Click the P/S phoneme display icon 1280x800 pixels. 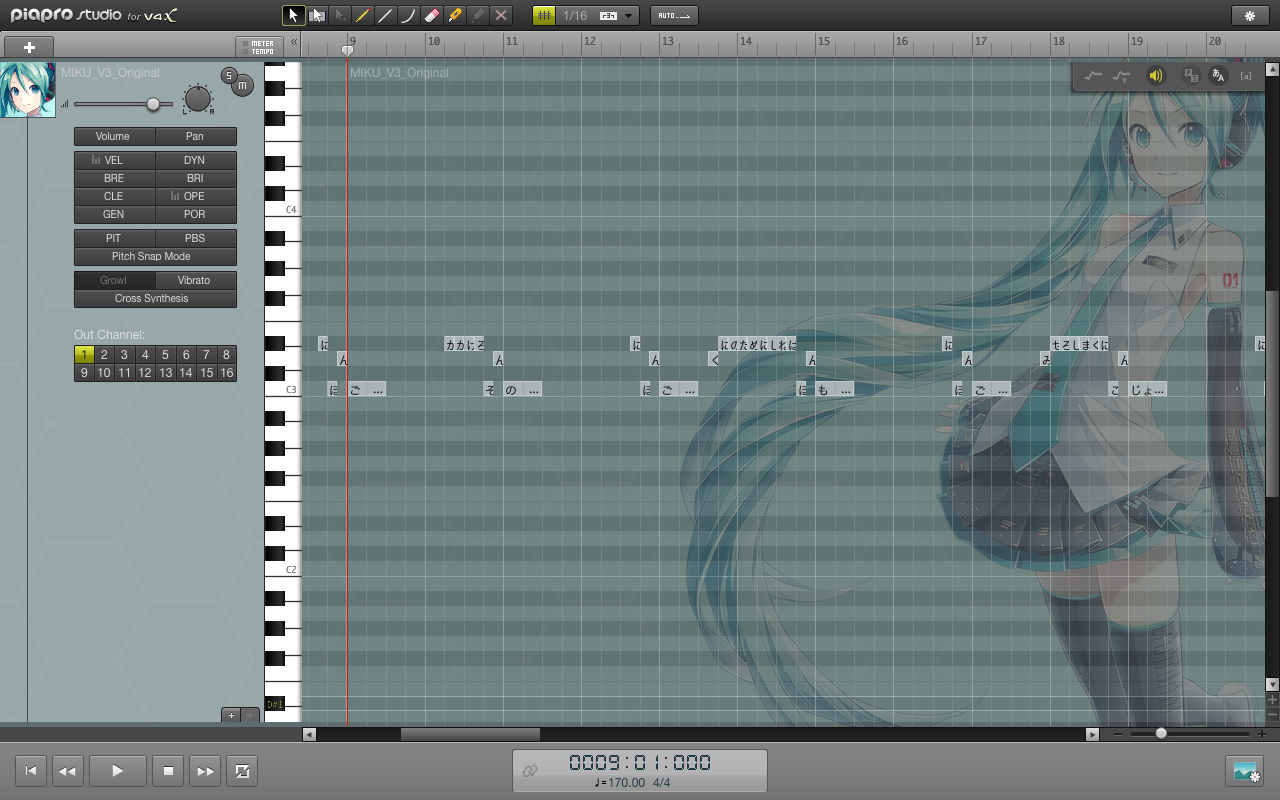(x=1191, y=75)
